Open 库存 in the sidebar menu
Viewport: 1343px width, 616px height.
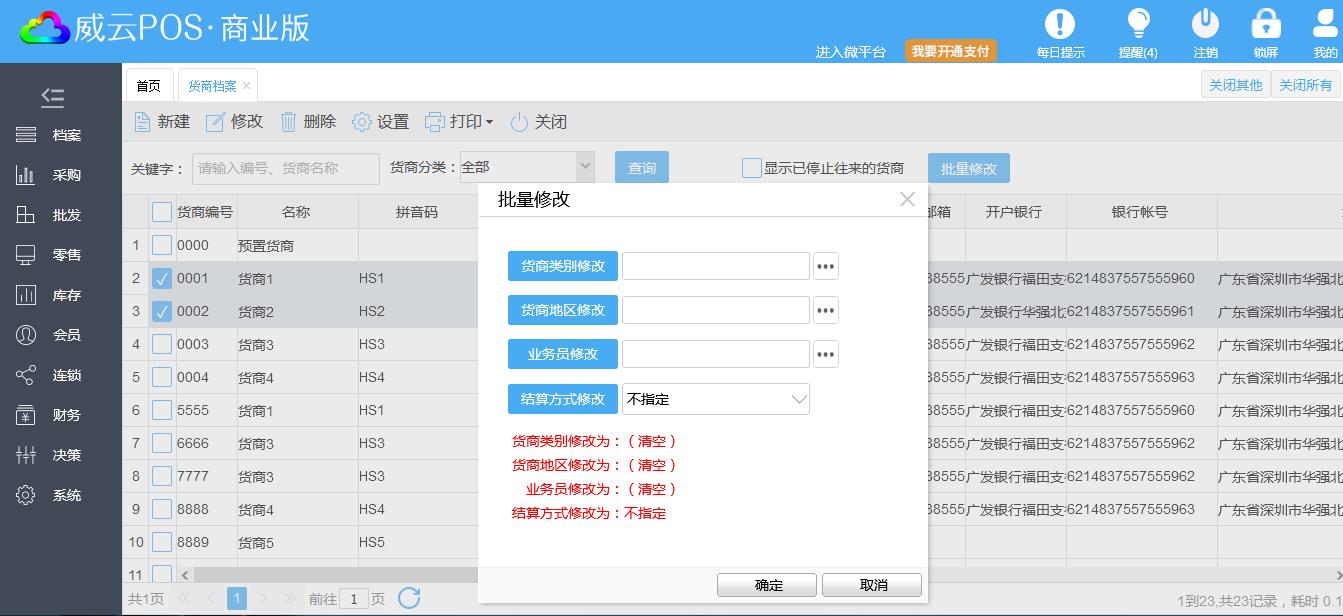pyautogui.click(x=66, y=295)
